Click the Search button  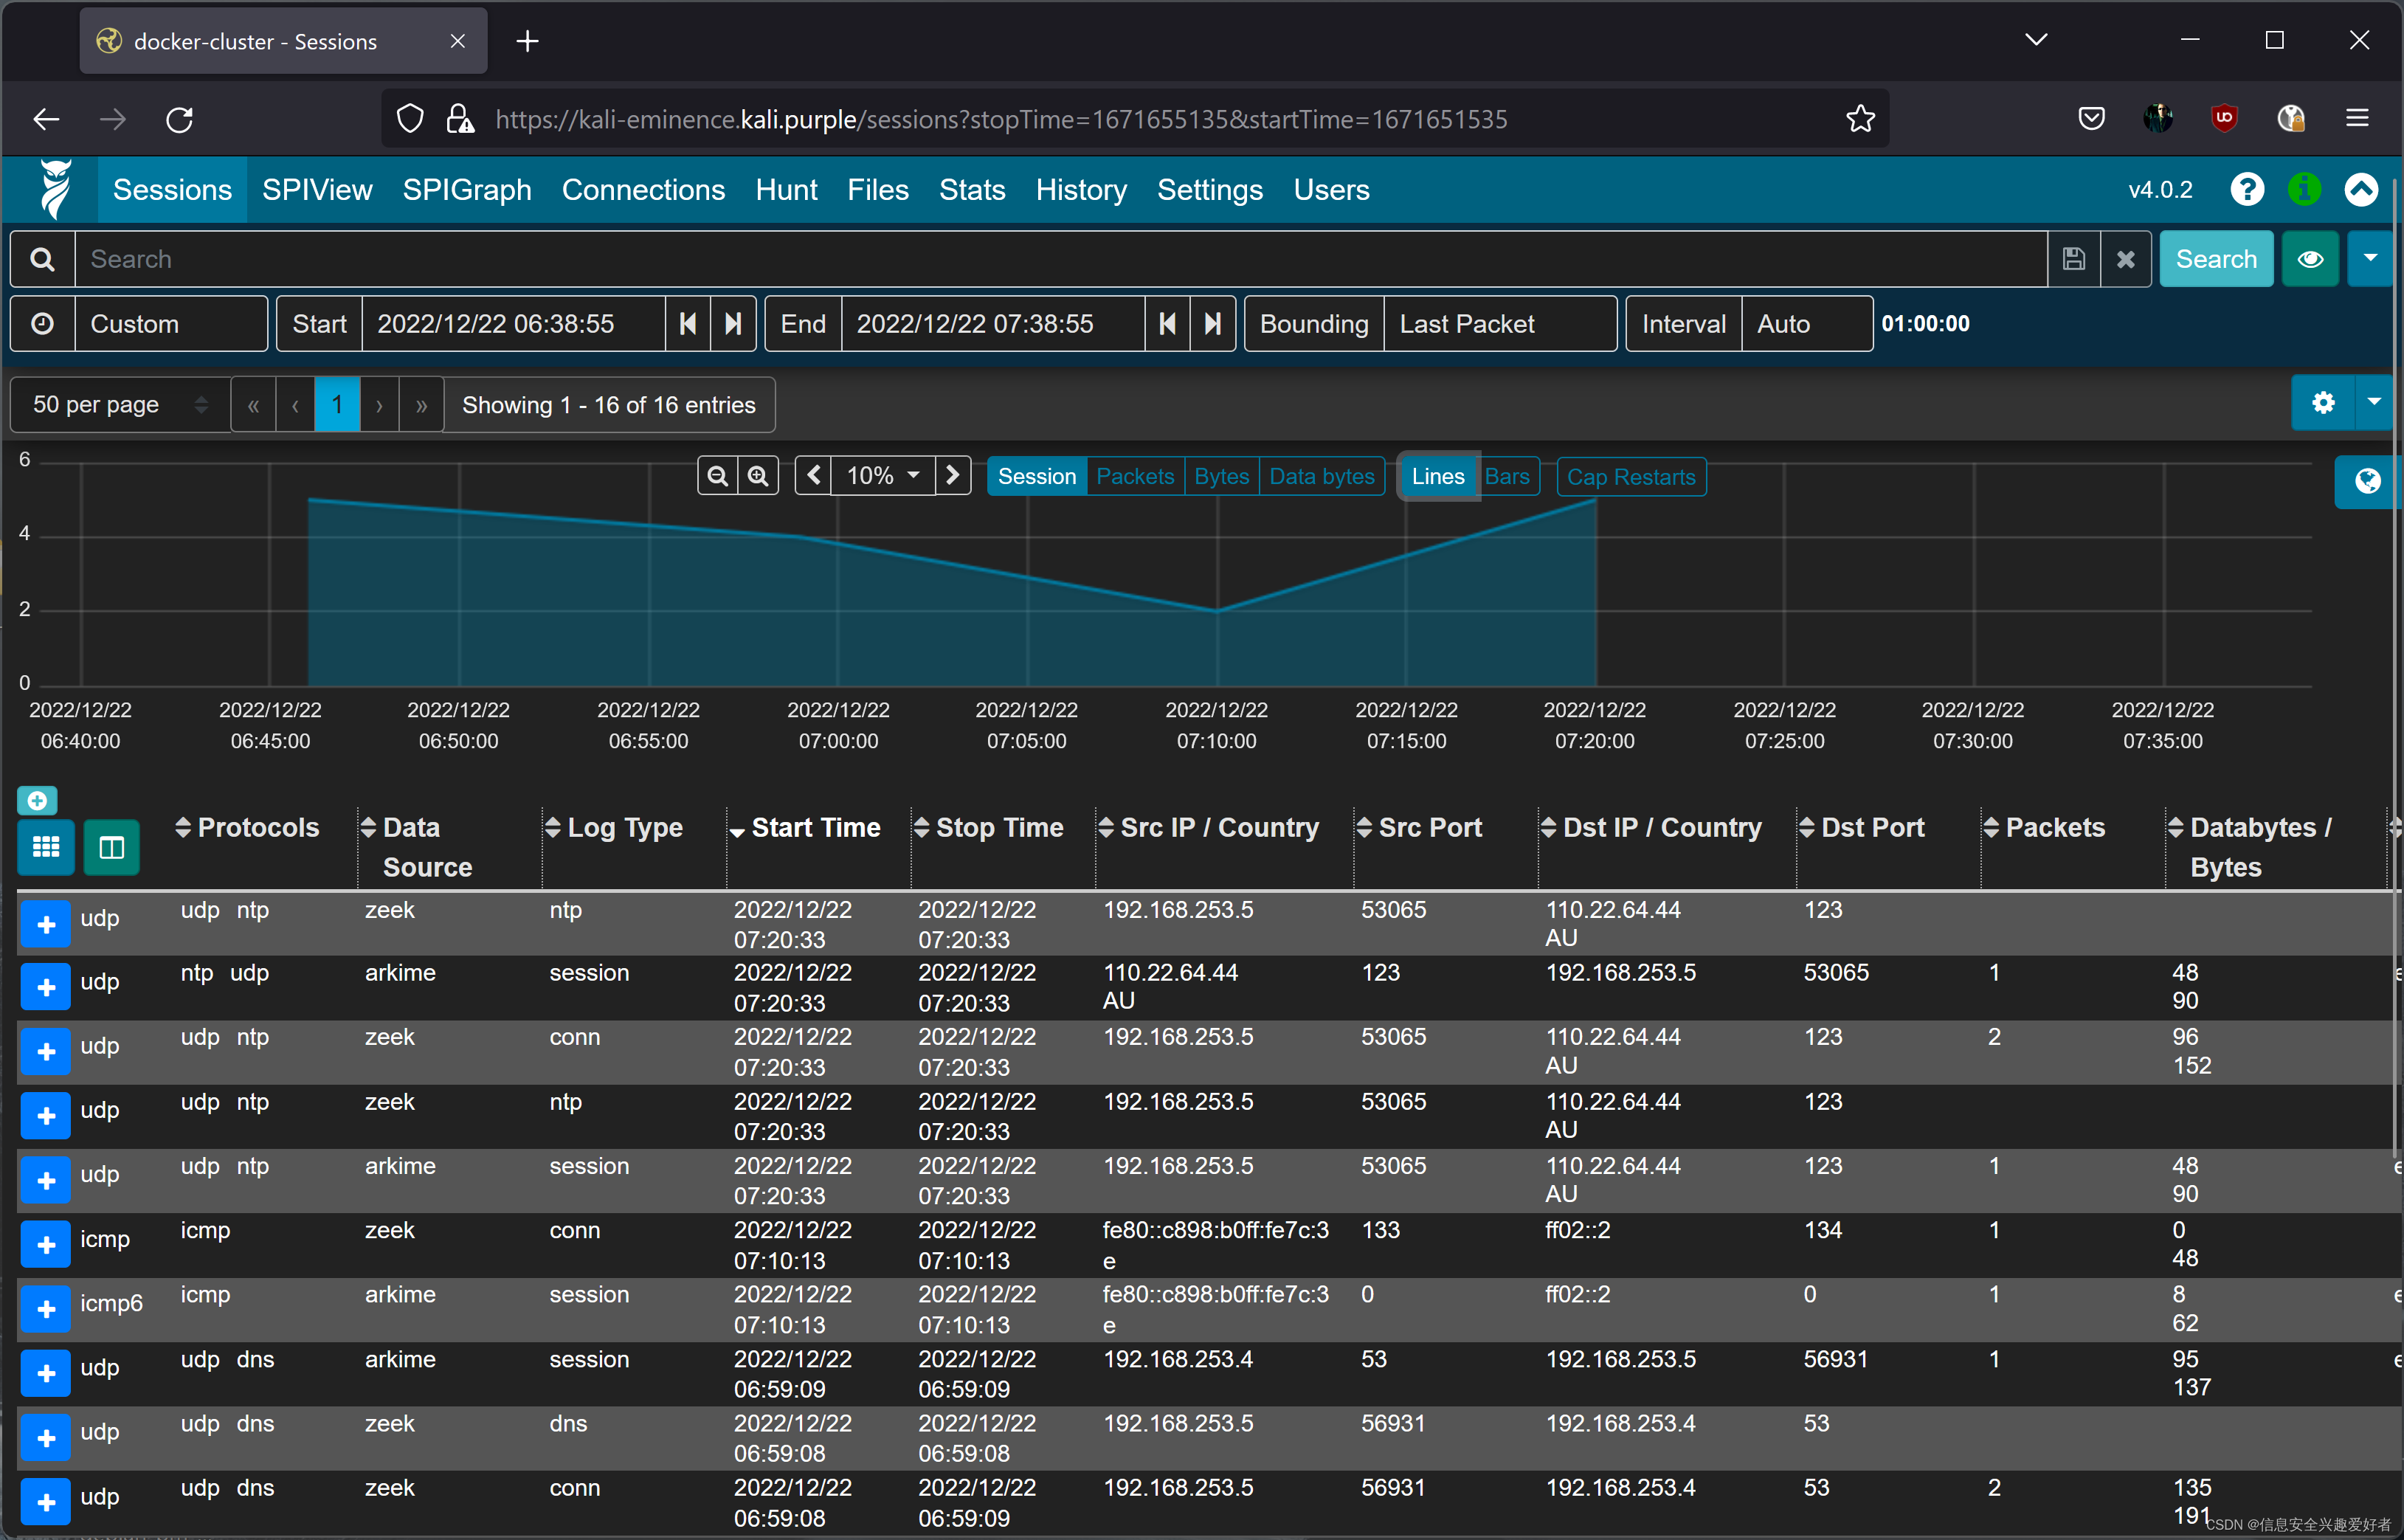coord(2218,258)
